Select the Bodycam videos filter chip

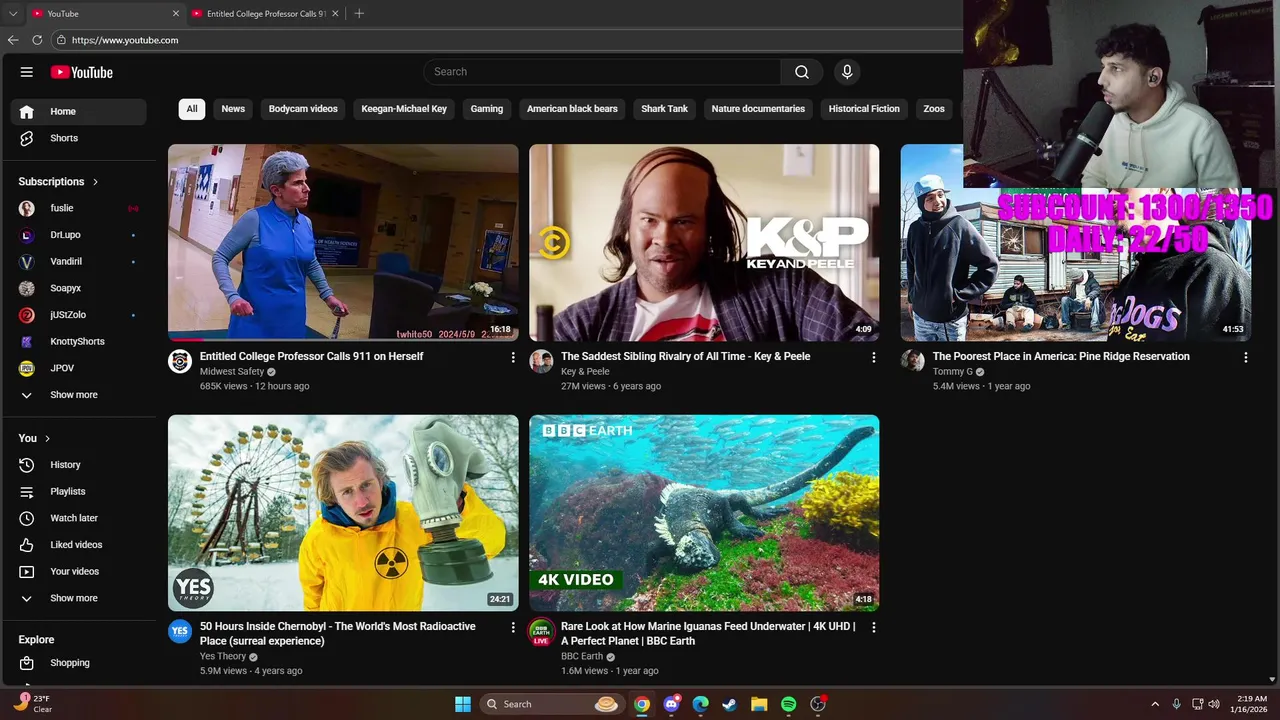pos(303,109)
